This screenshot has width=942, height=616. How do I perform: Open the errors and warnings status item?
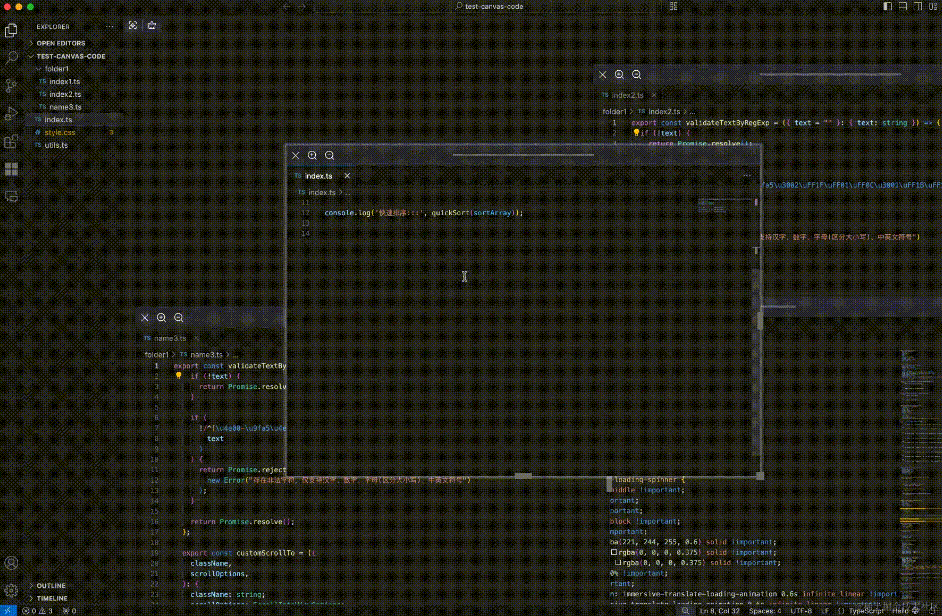(37, 611)
